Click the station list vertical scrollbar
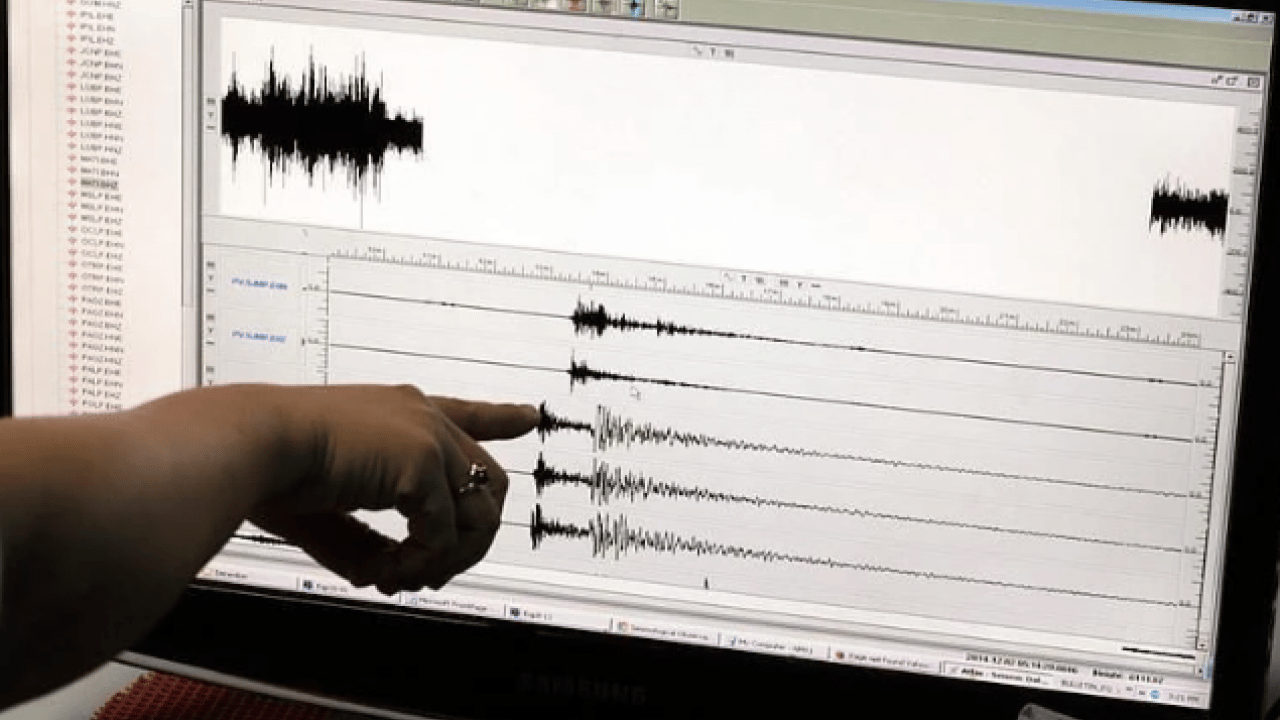Image resolution: width=1280 pixels, height=720 pixels. (x=188, y=150)
